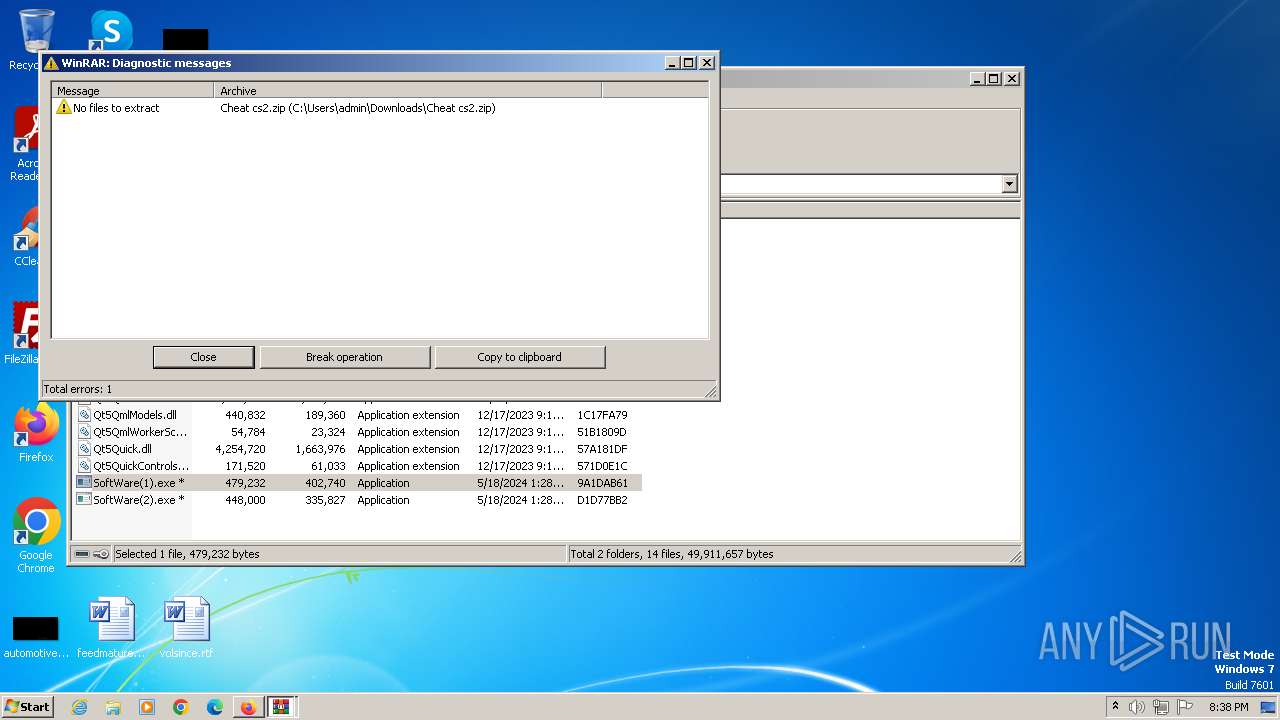Maximize the WinRAR Diagnostic messages dialog
Image resolution: width=1280 pixels, height=720 pixels.
pos(689,62)
